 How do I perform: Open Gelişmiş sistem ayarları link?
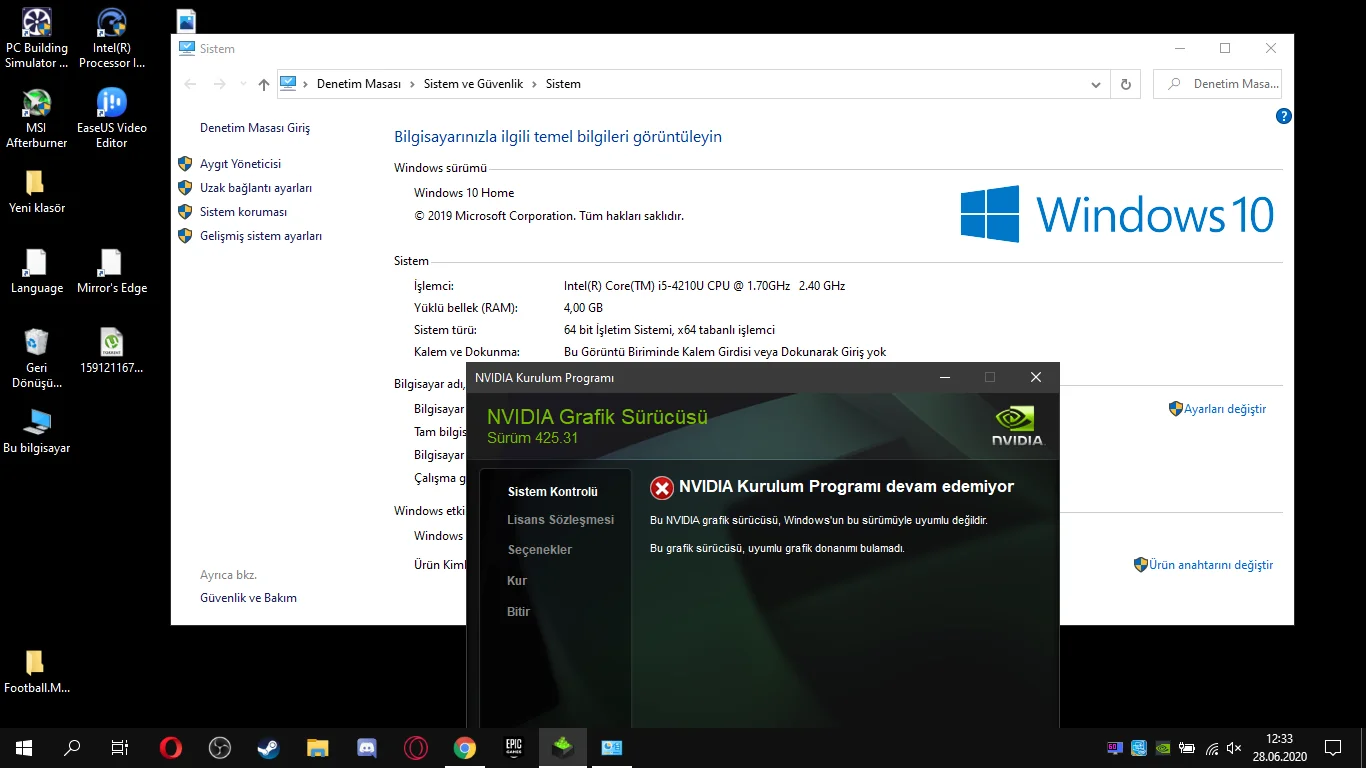261,236
